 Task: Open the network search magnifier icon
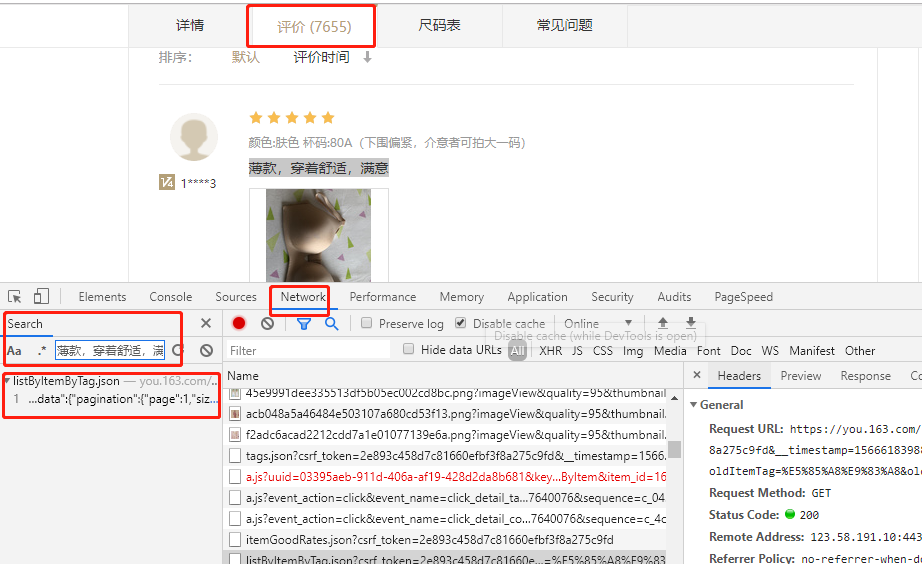tap(332, 323)
